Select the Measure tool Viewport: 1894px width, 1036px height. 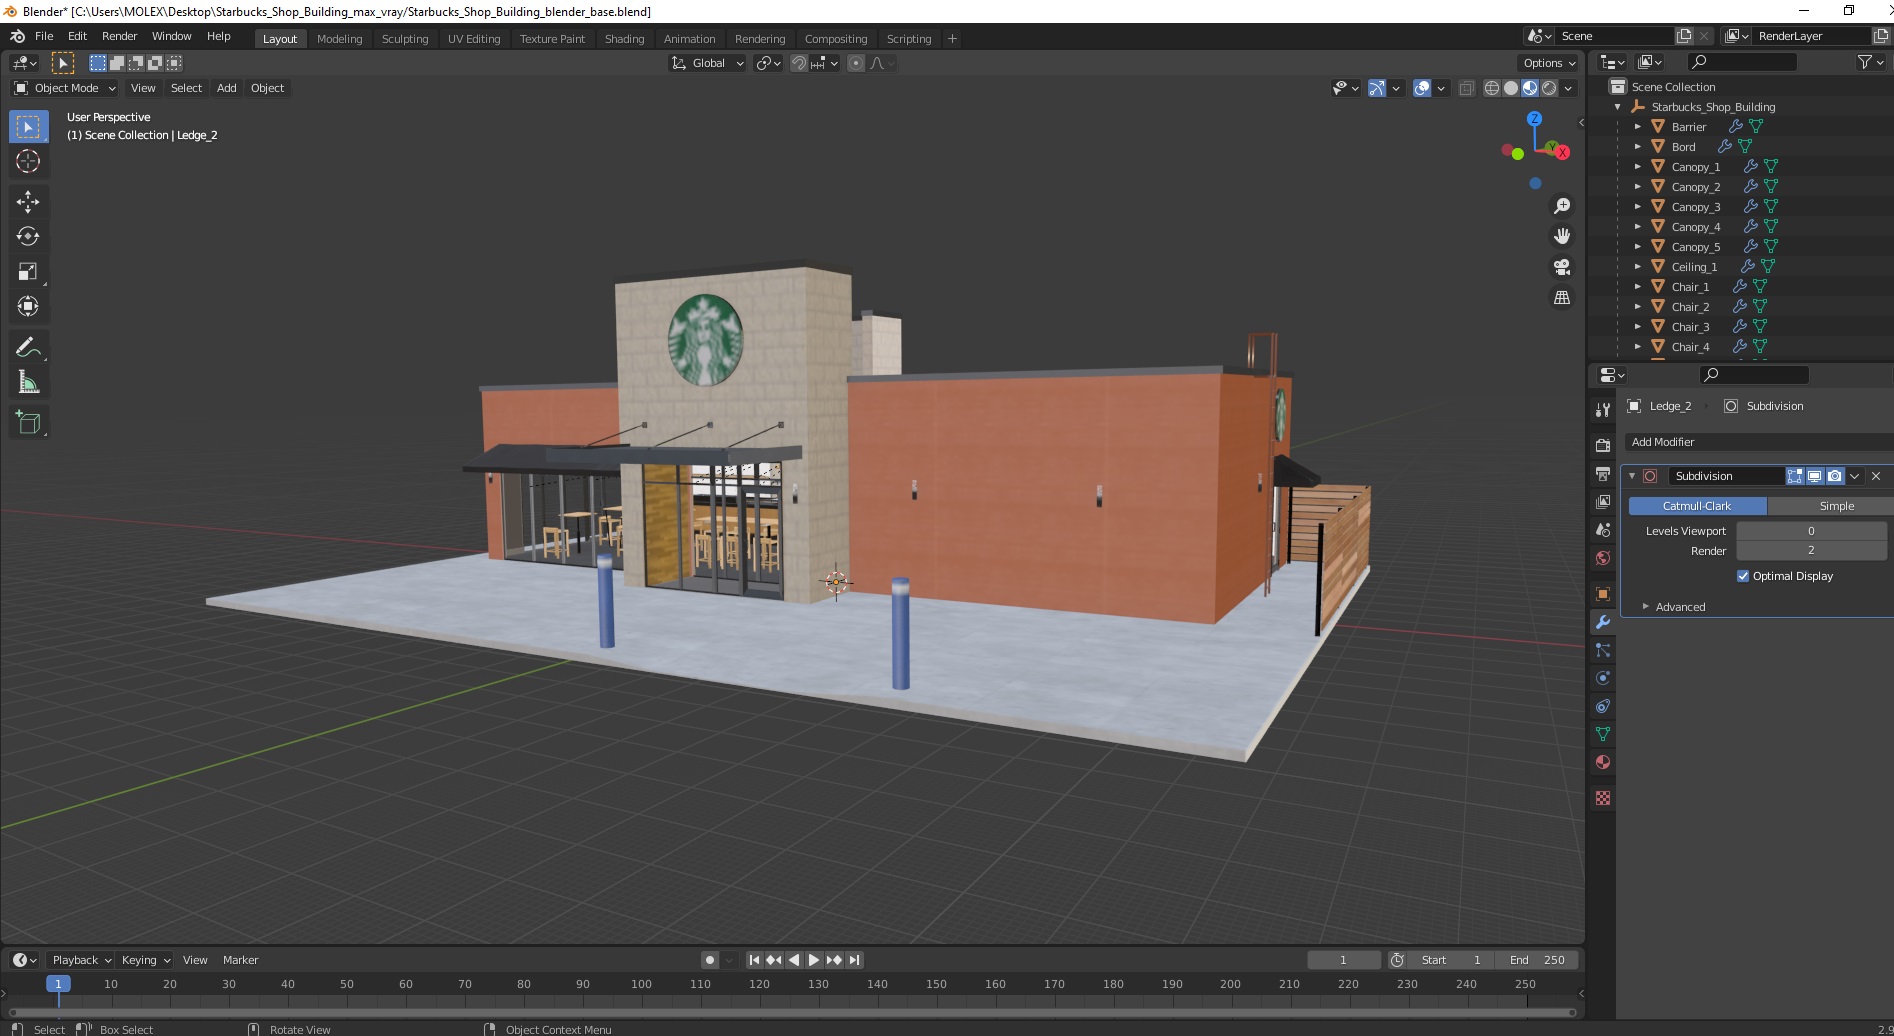[x=28, y=383]
